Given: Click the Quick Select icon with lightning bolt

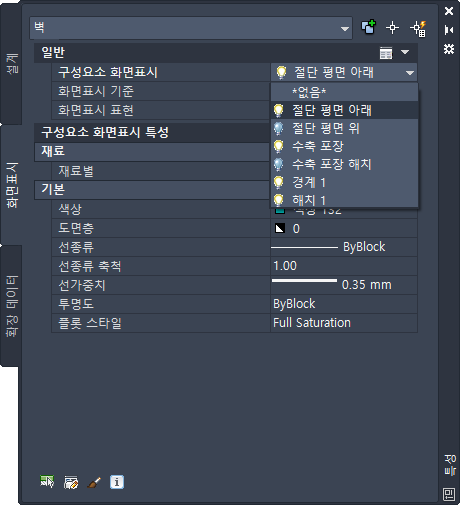Looking at the screenshot, I should [418, 28].
